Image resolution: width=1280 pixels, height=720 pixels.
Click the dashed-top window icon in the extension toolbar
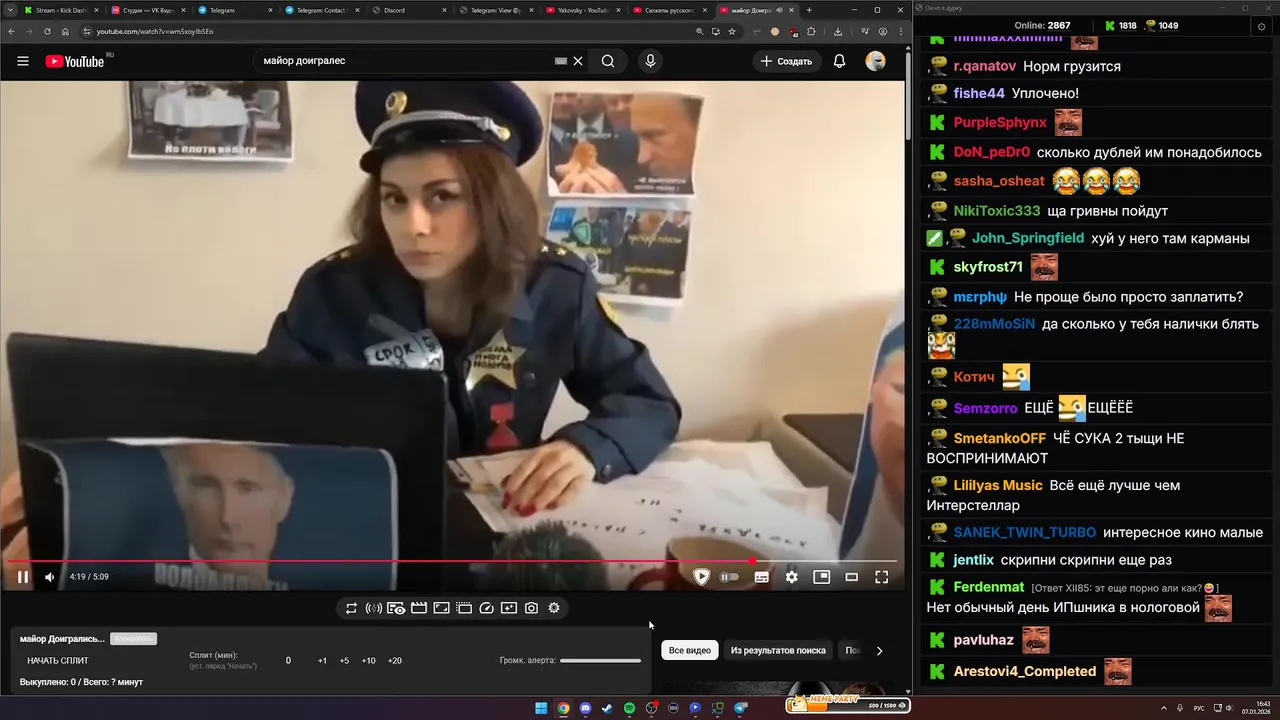(464, 608)
